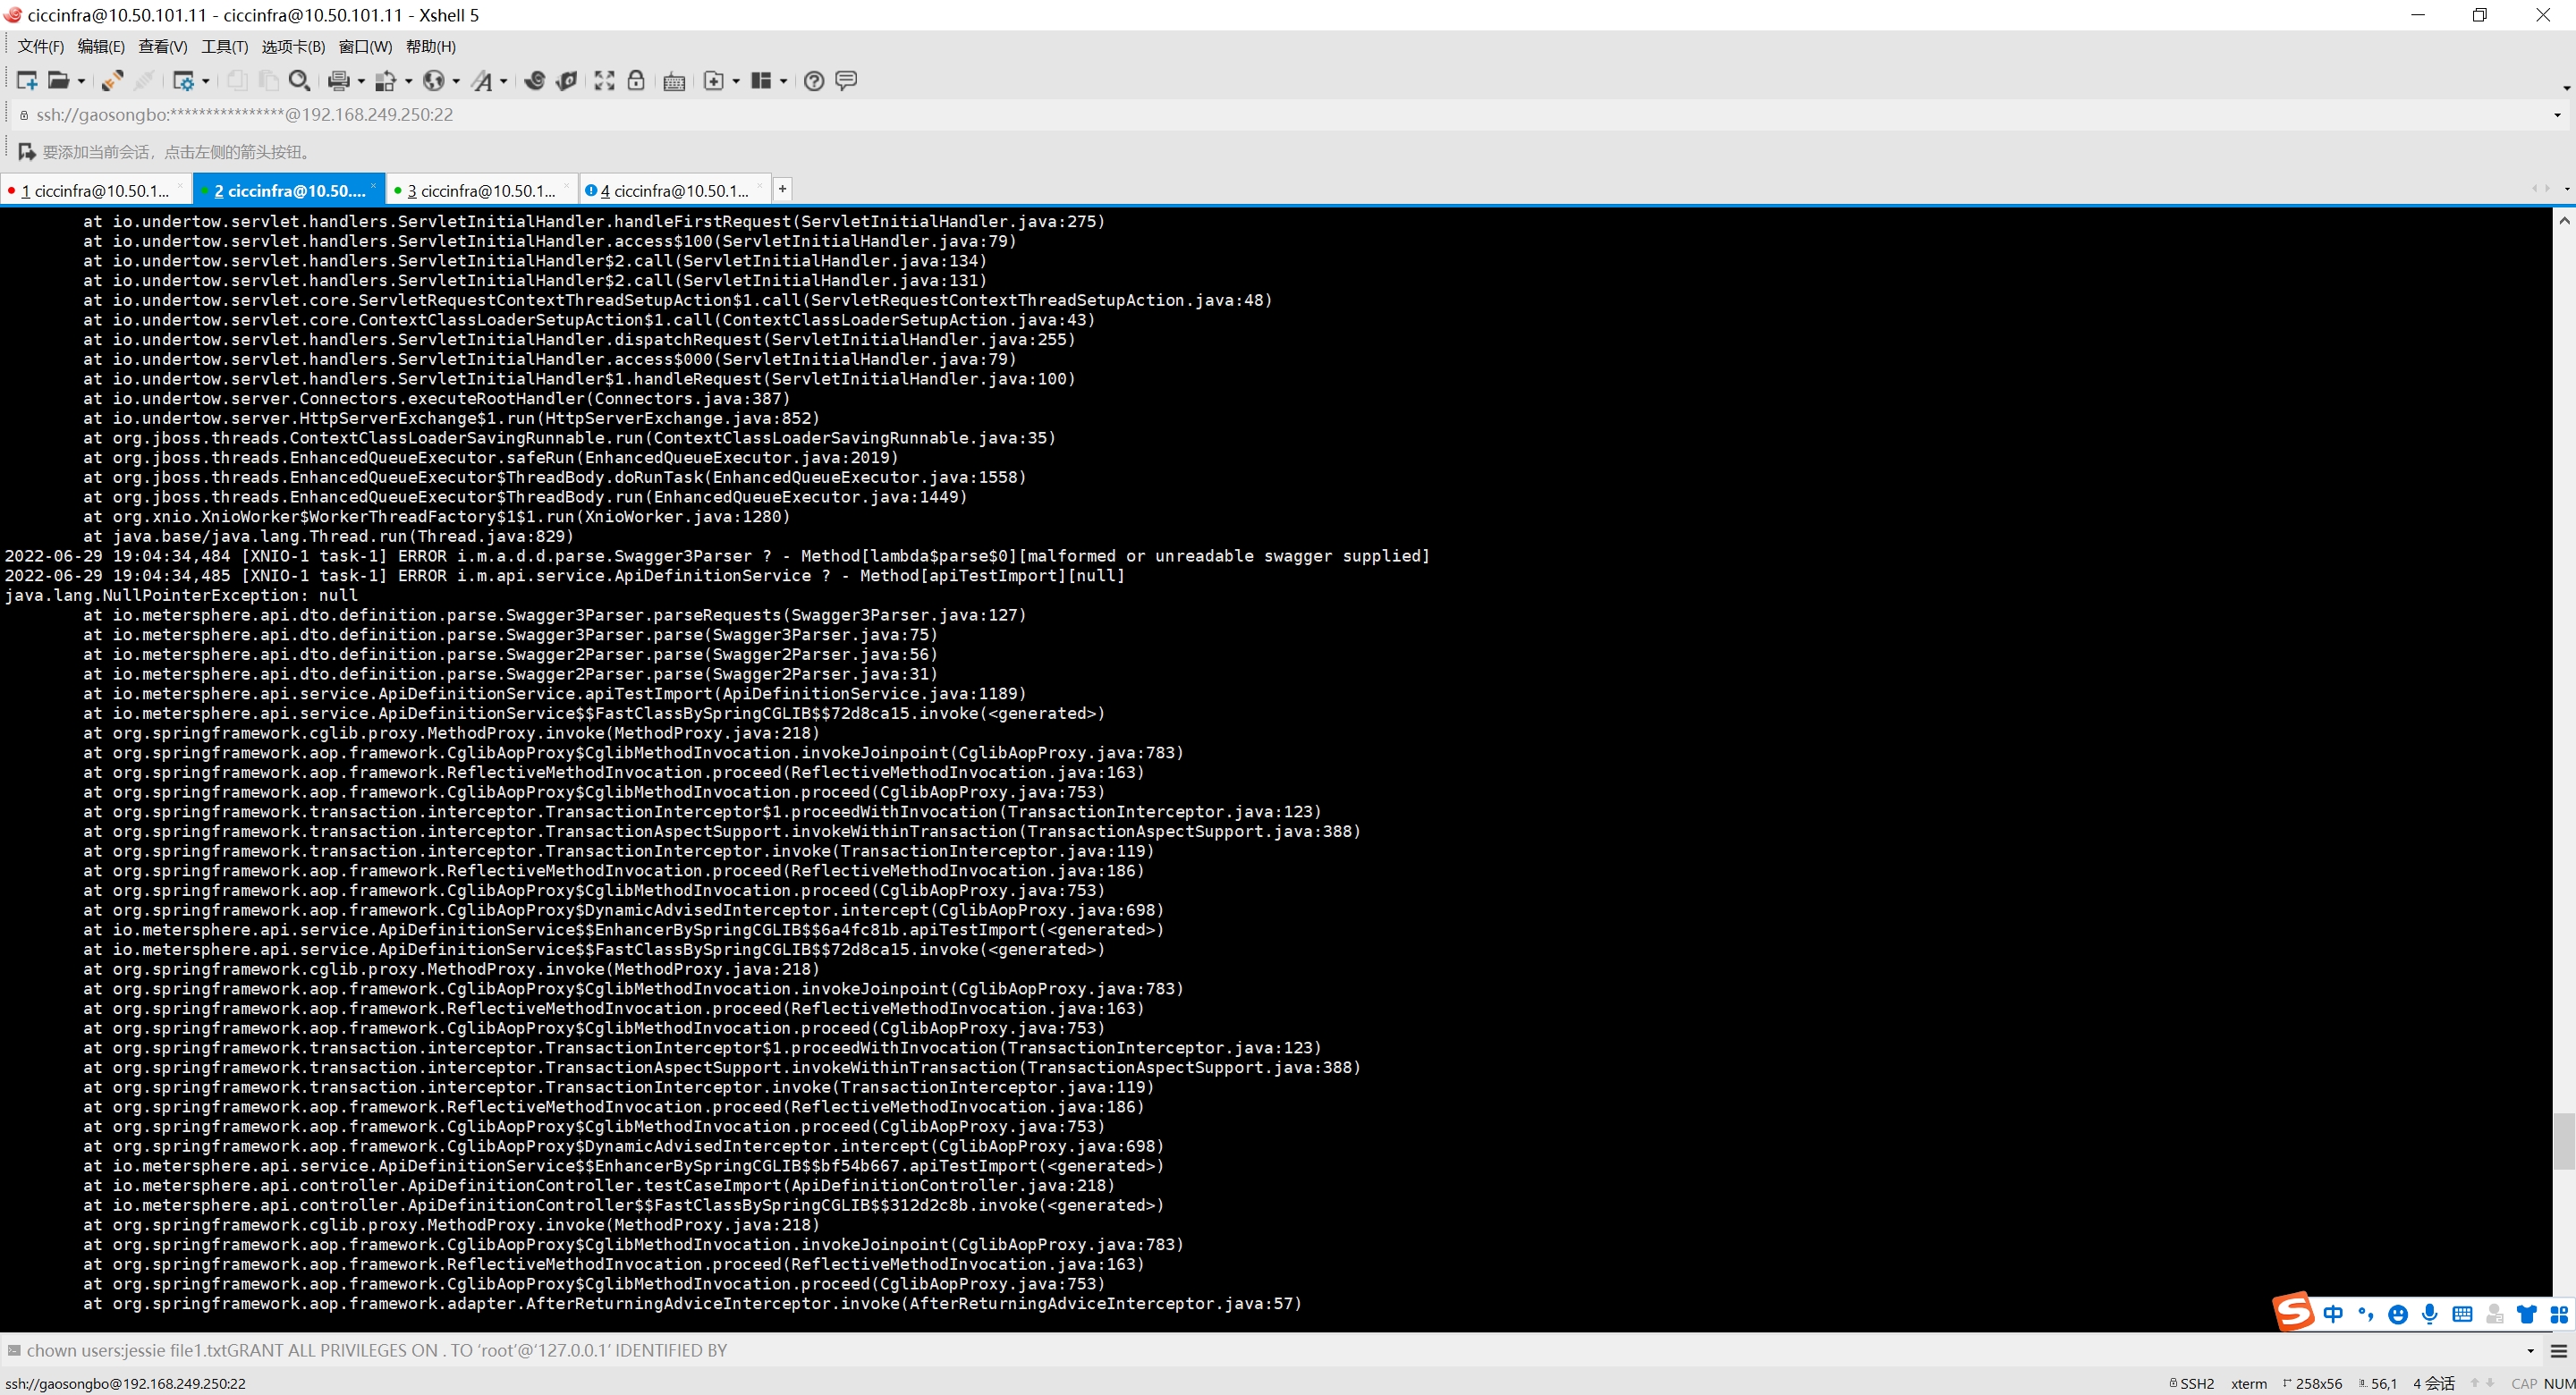Screen dimensions: 2576x1395
Task: Expand address bar history dropdown
Action: (x=2557, y=115)
